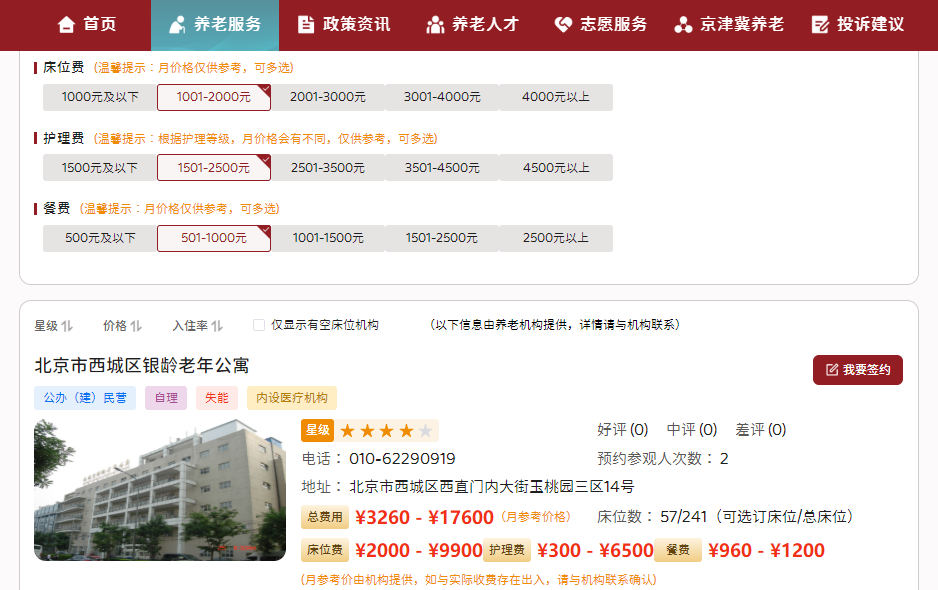Open 北京市西城区银龄老年公寓 title link
This screenshot has width=938, height=590.
[x=141, y=366]
